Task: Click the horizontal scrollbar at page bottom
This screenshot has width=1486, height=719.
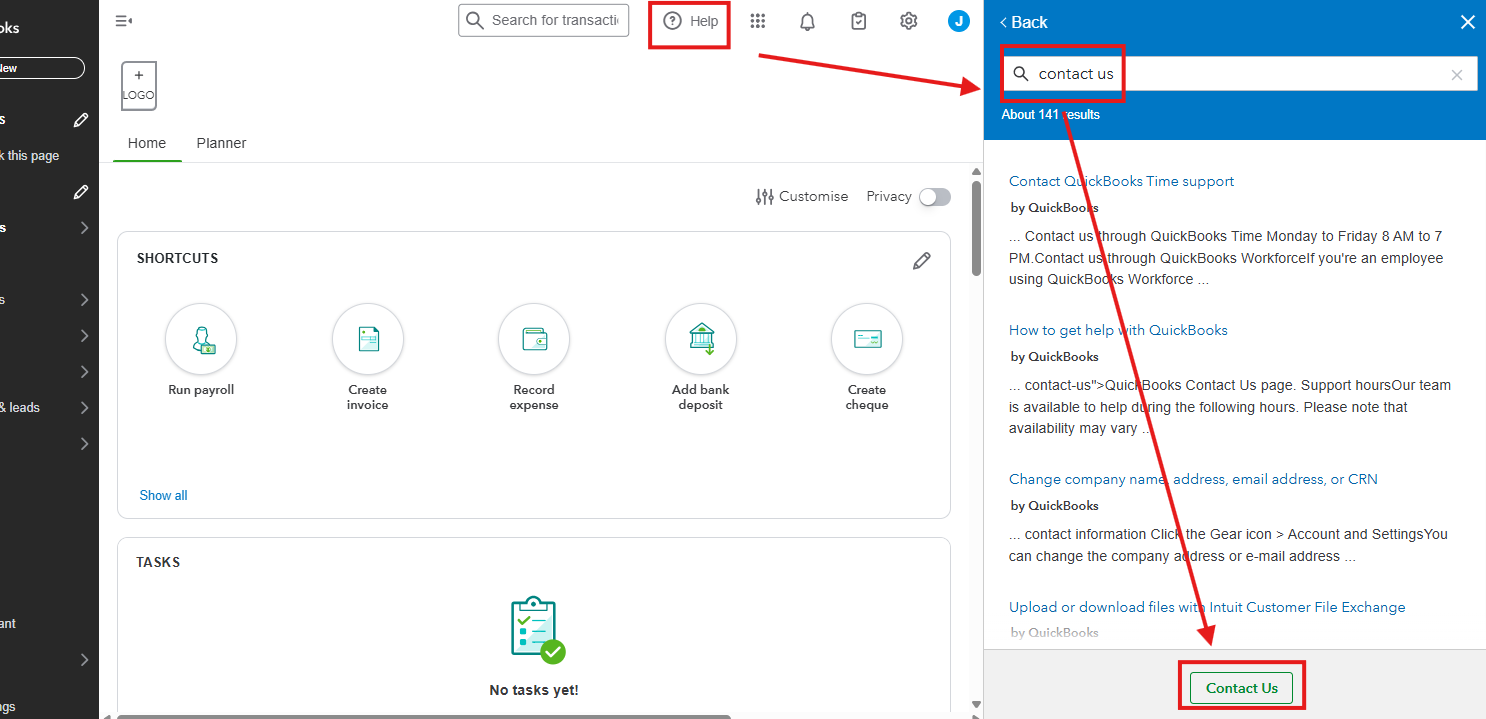Action: pyautogui.click(x=424, y=716)
